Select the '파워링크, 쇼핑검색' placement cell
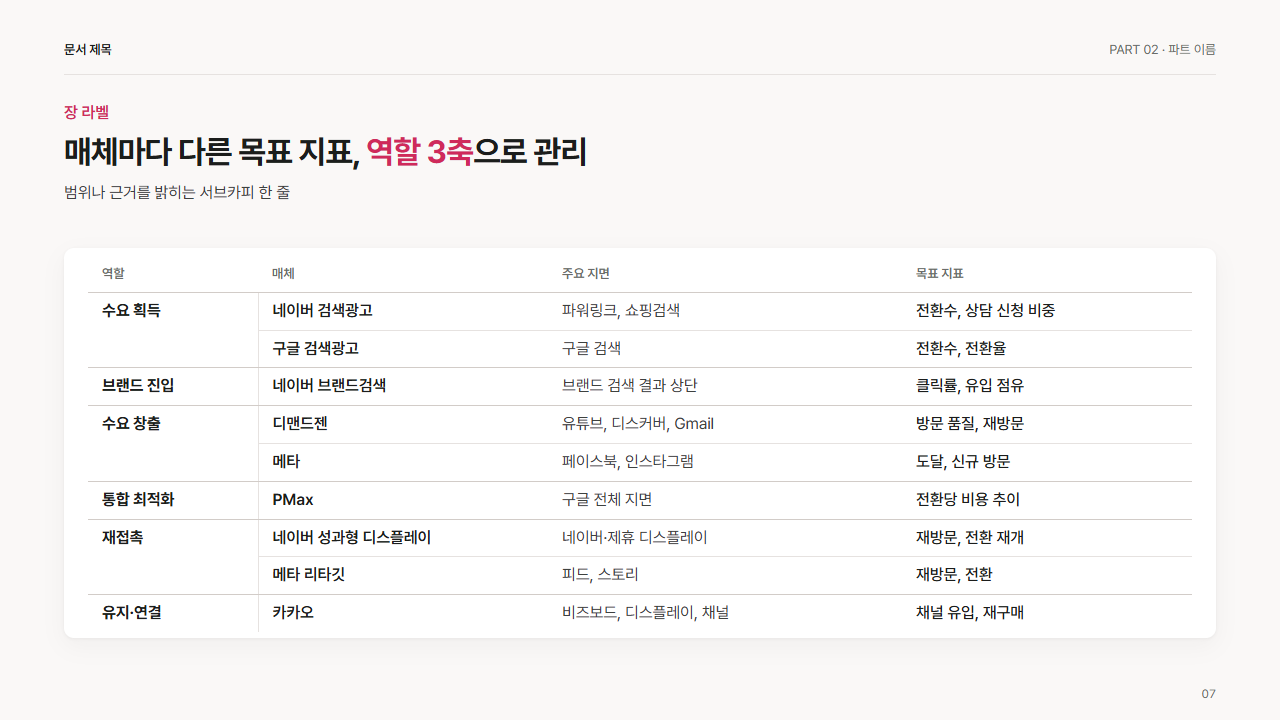Image resolution: width=1280 pixels, height=720 pixels. pyautogui.click(x=621, y=310)
